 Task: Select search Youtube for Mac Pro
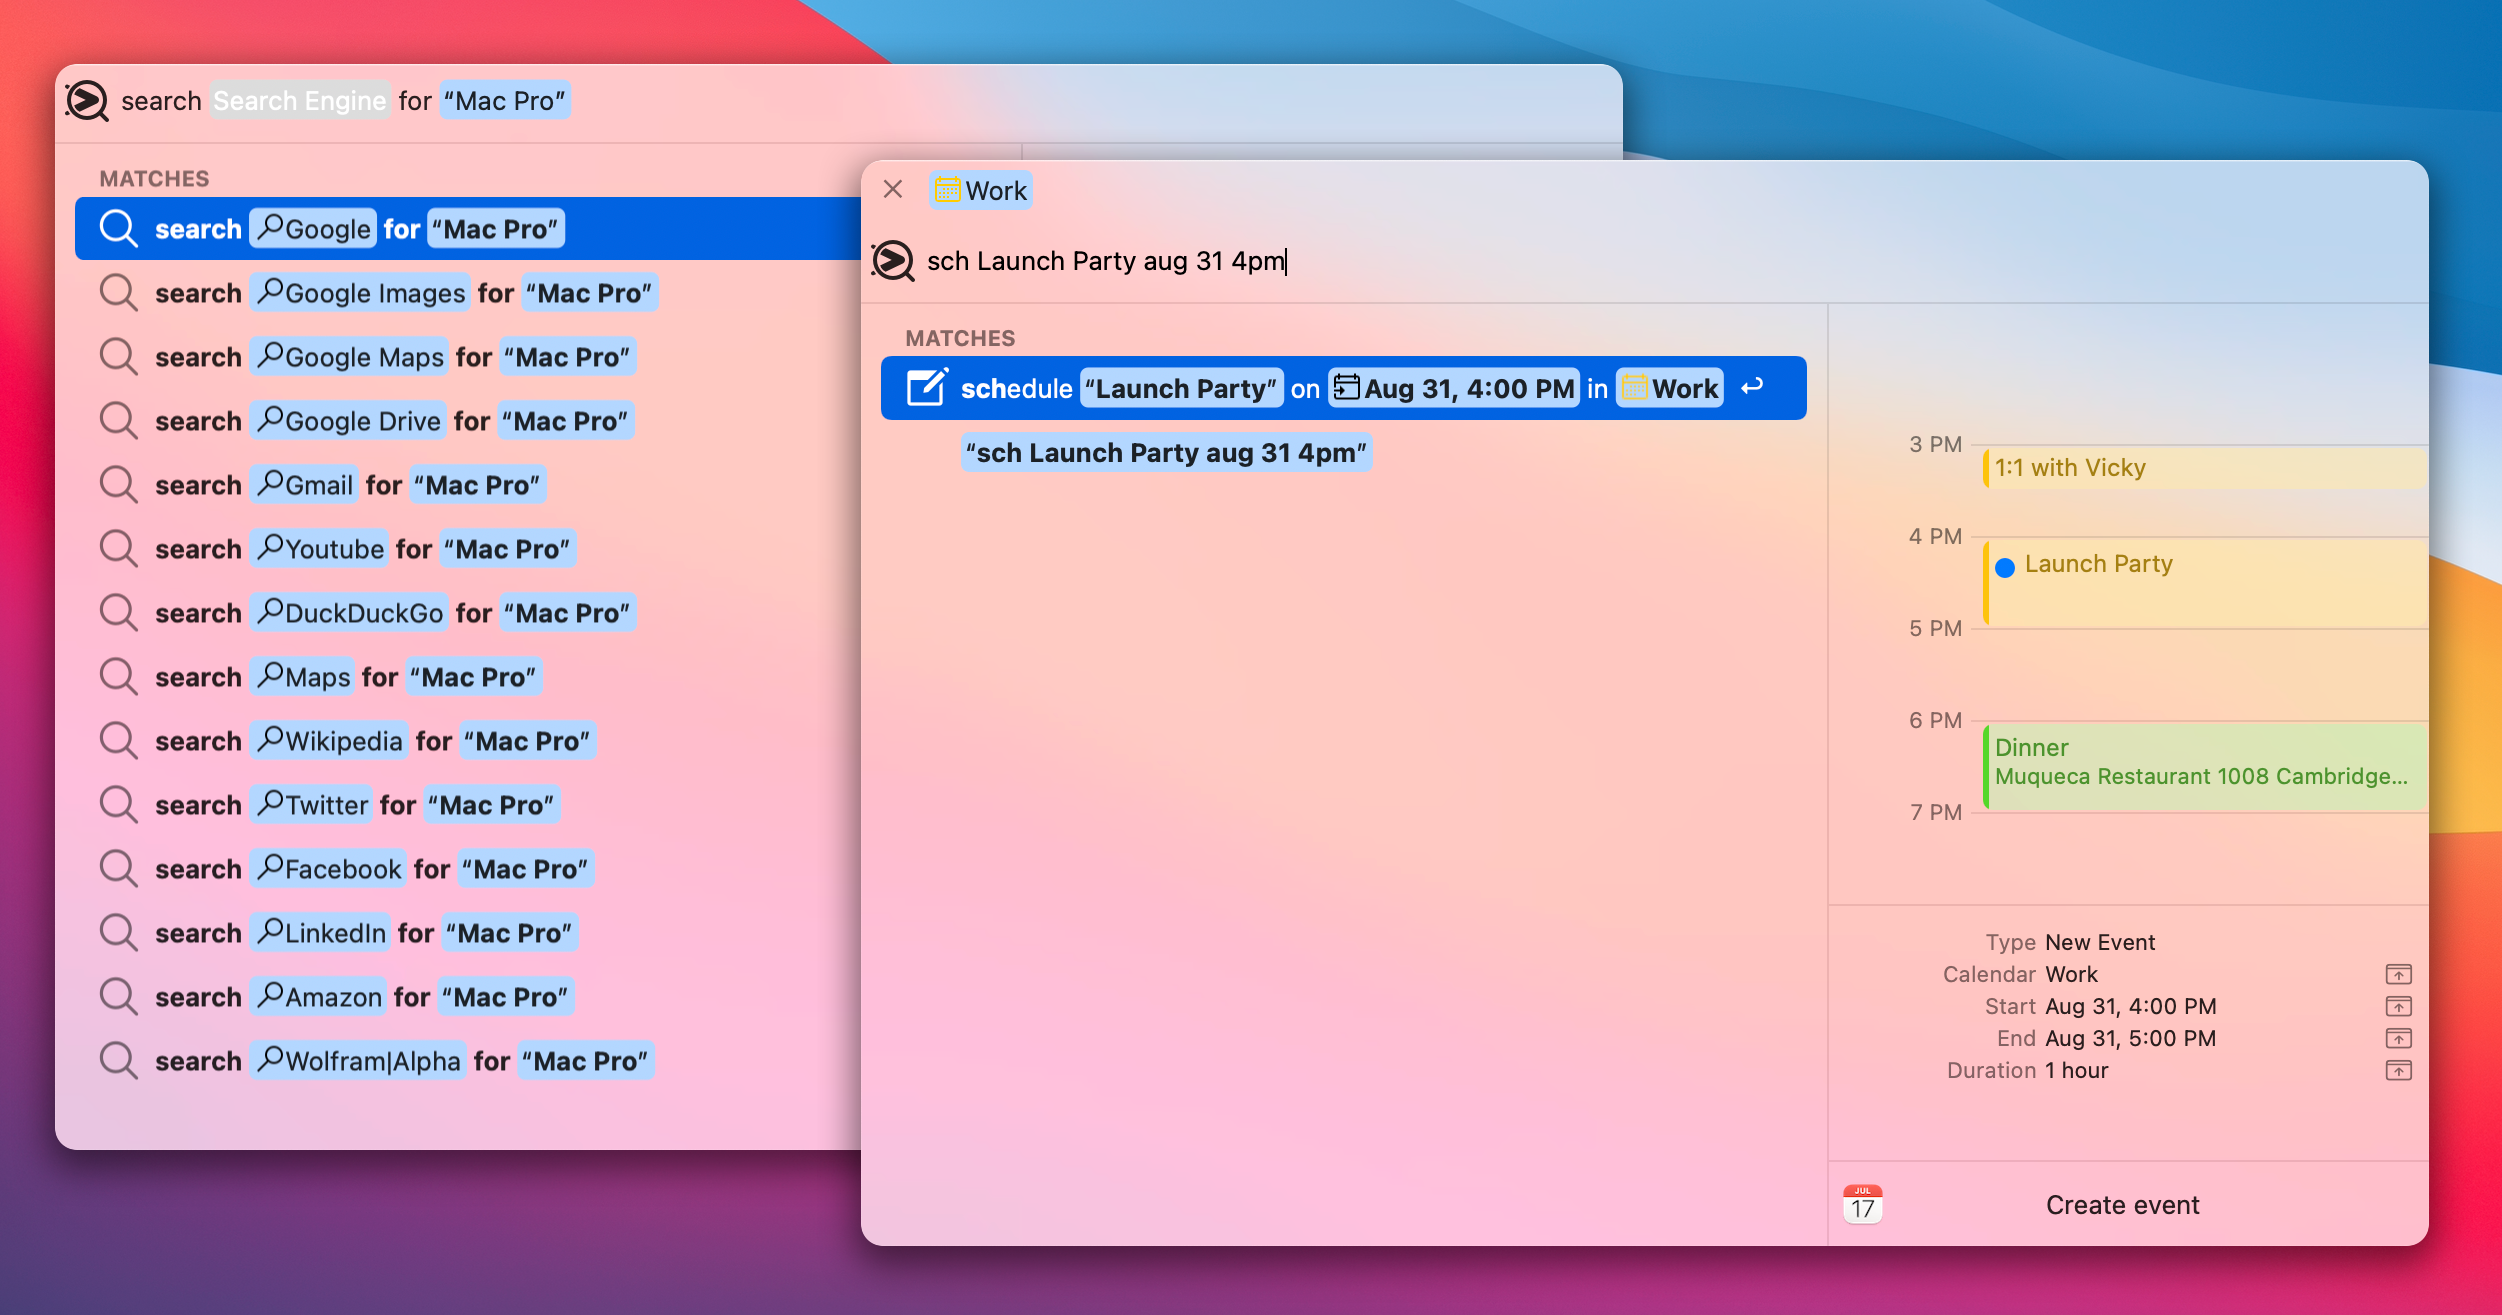click(x=468, y=548)
